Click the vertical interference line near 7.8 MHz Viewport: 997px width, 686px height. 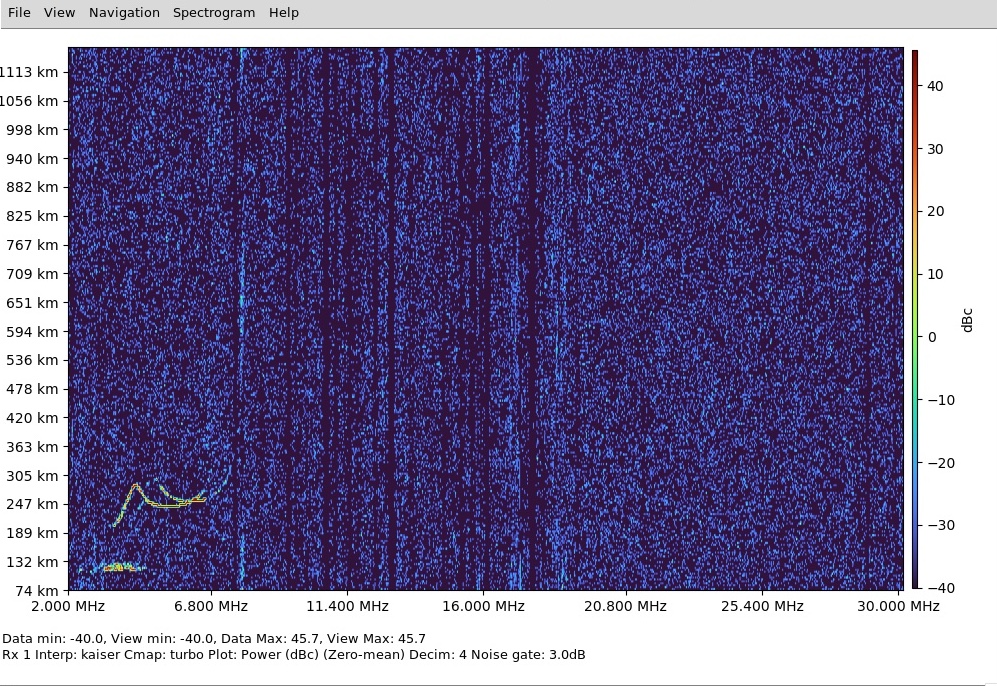(242, 318)
